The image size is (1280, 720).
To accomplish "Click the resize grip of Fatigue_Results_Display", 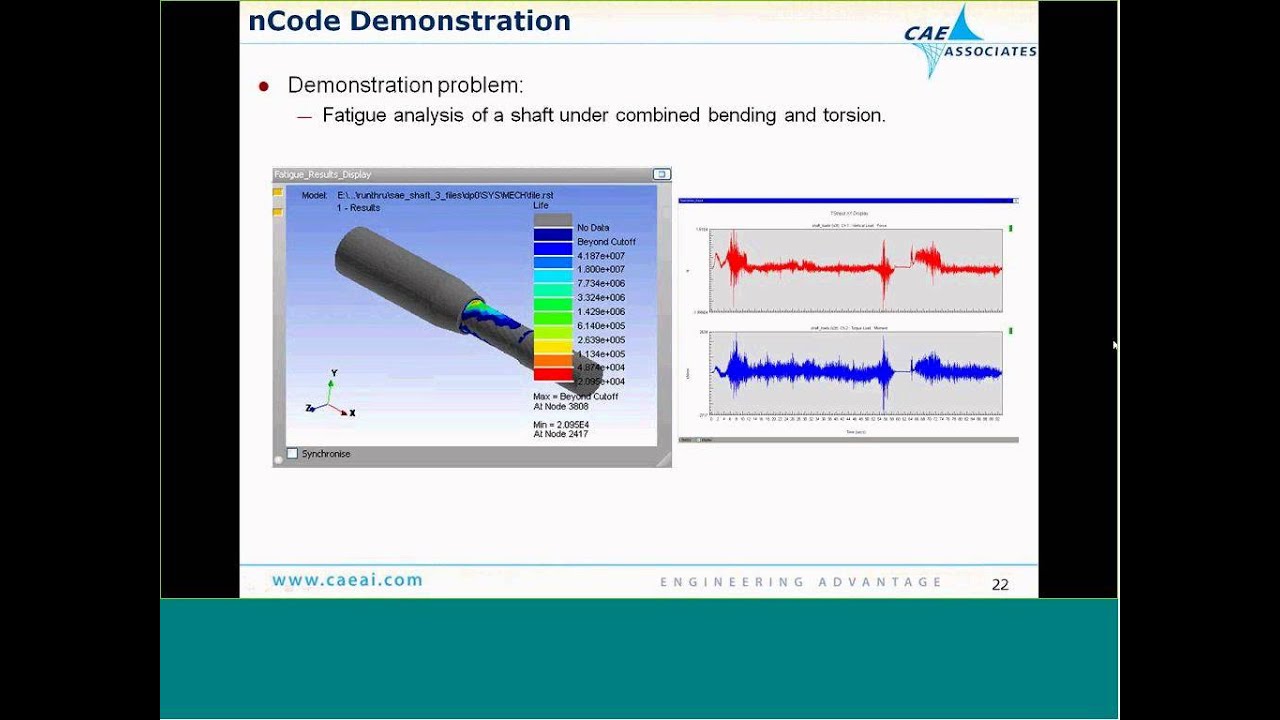I will click(662, 458).
